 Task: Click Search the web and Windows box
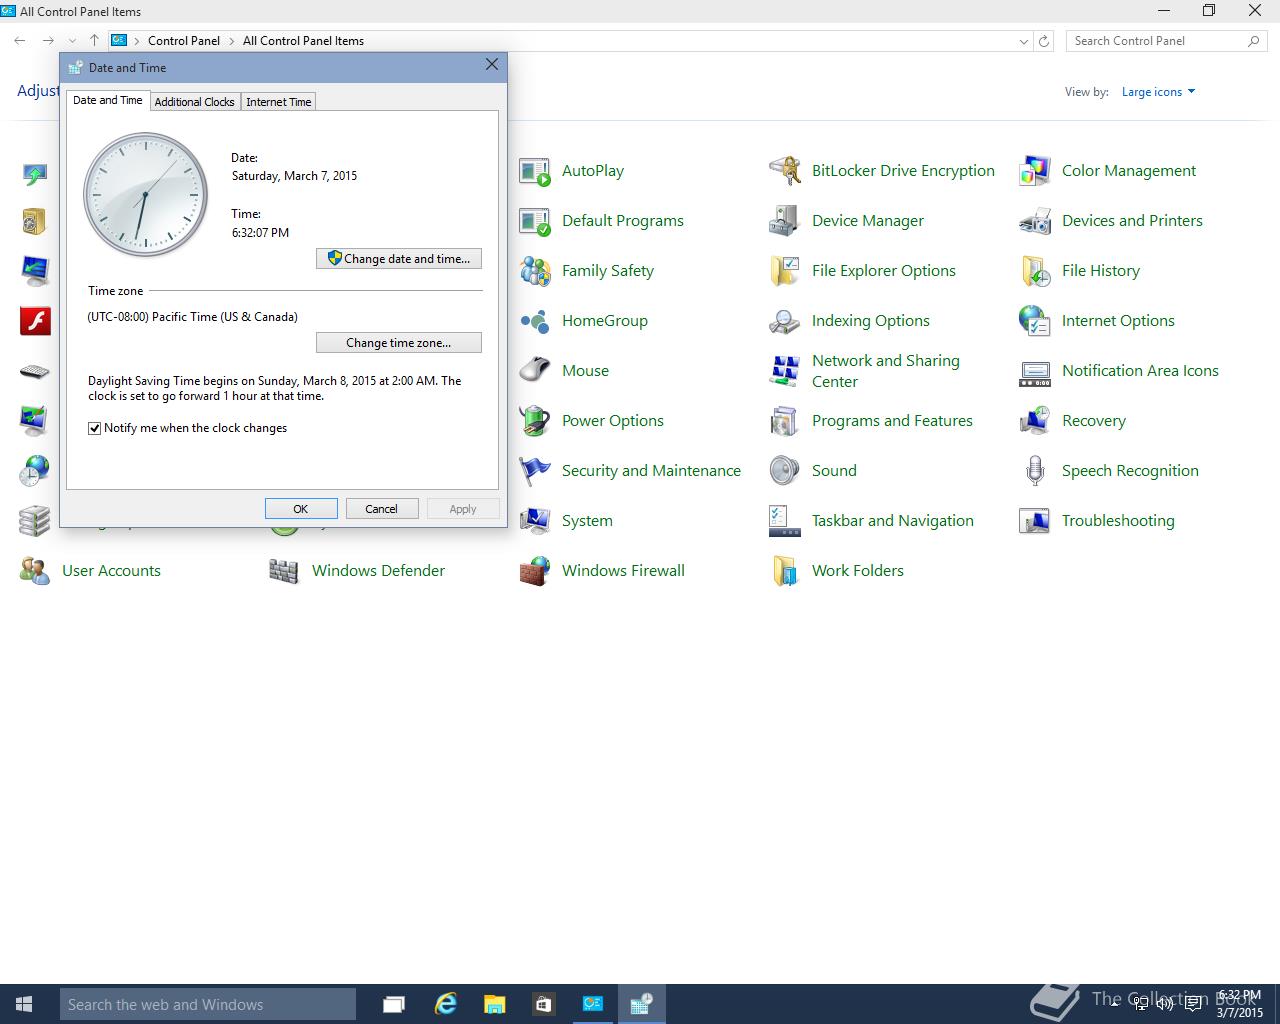208,1004
